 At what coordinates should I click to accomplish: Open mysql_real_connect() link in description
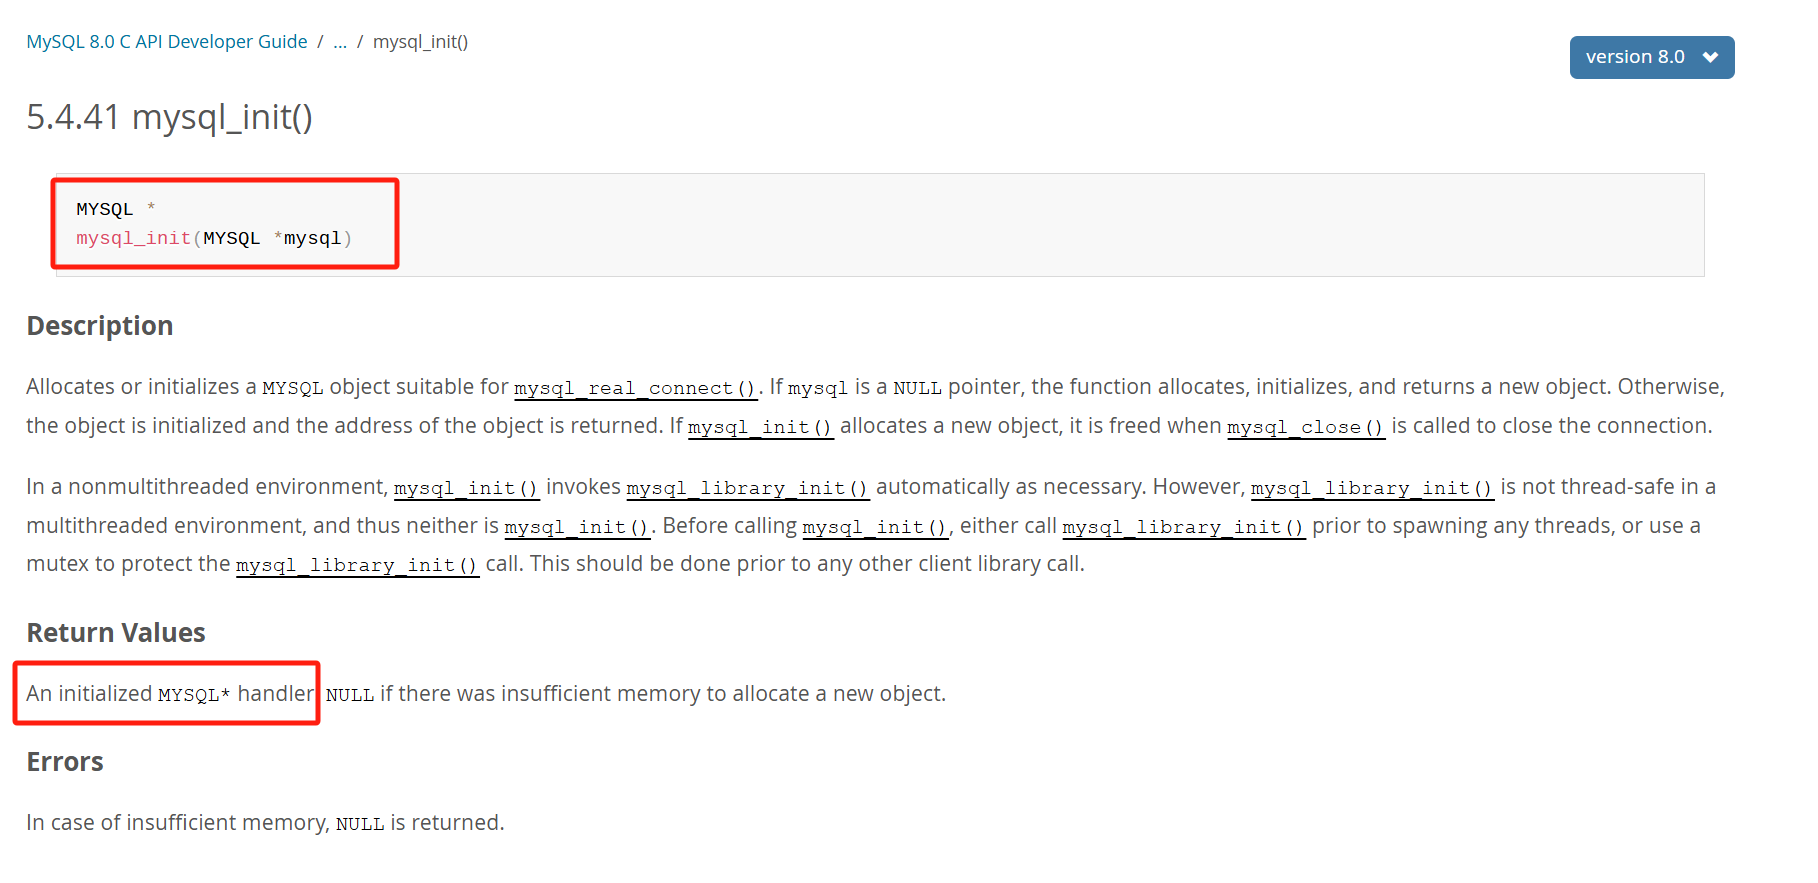coord(636,388)
